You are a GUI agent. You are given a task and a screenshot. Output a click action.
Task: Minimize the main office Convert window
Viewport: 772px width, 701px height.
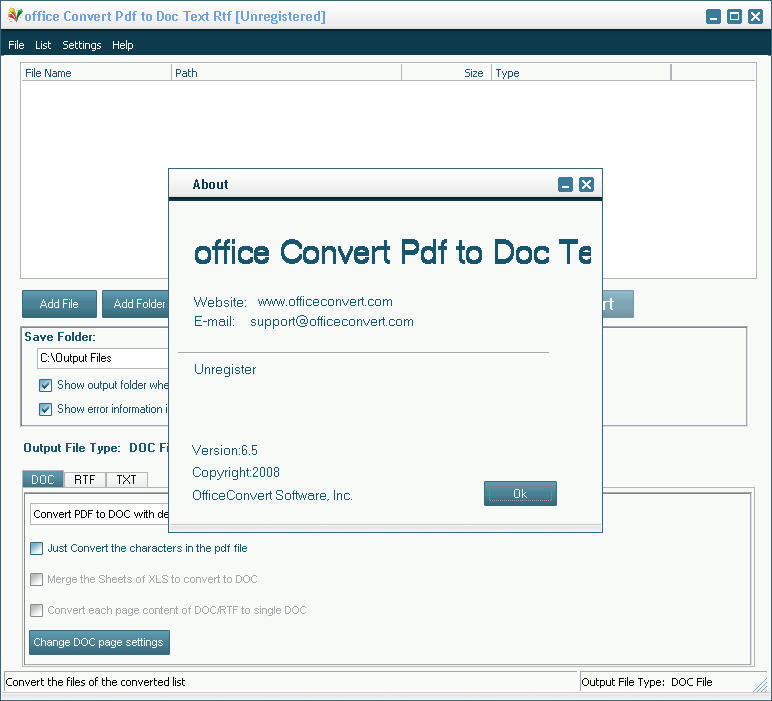(713, 16)
